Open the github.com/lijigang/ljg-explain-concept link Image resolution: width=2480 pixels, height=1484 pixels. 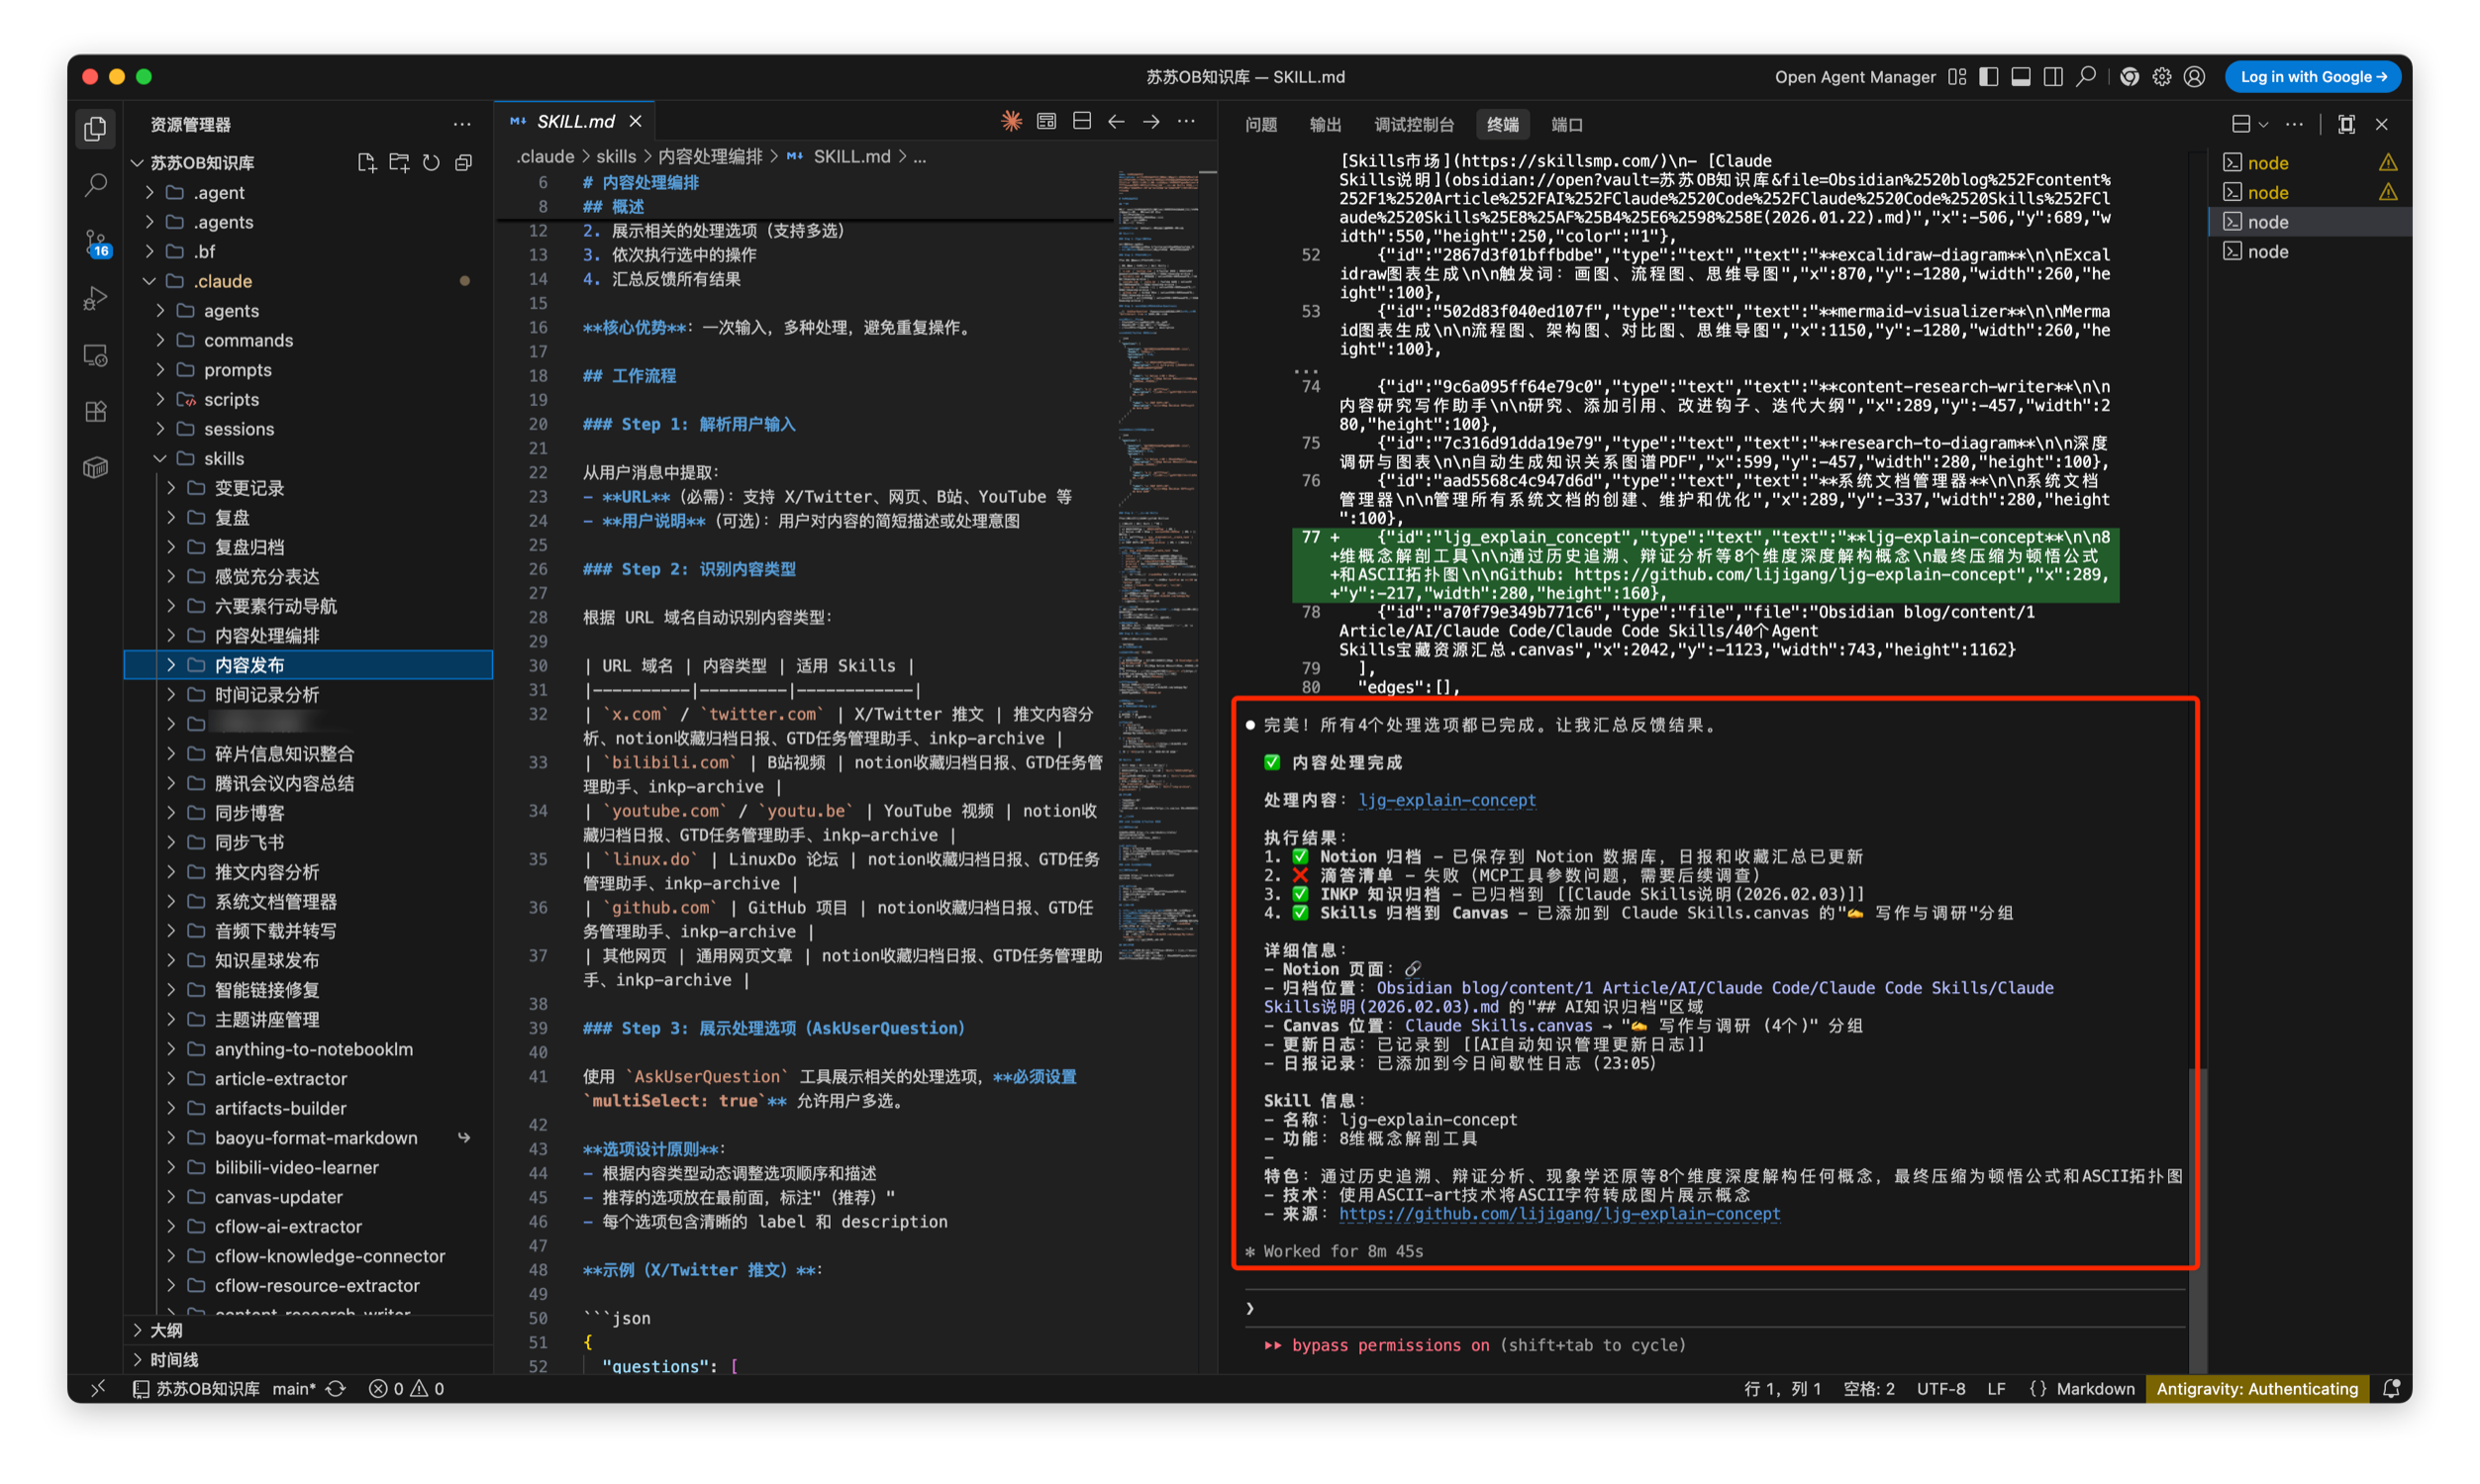[1559, 1213]
